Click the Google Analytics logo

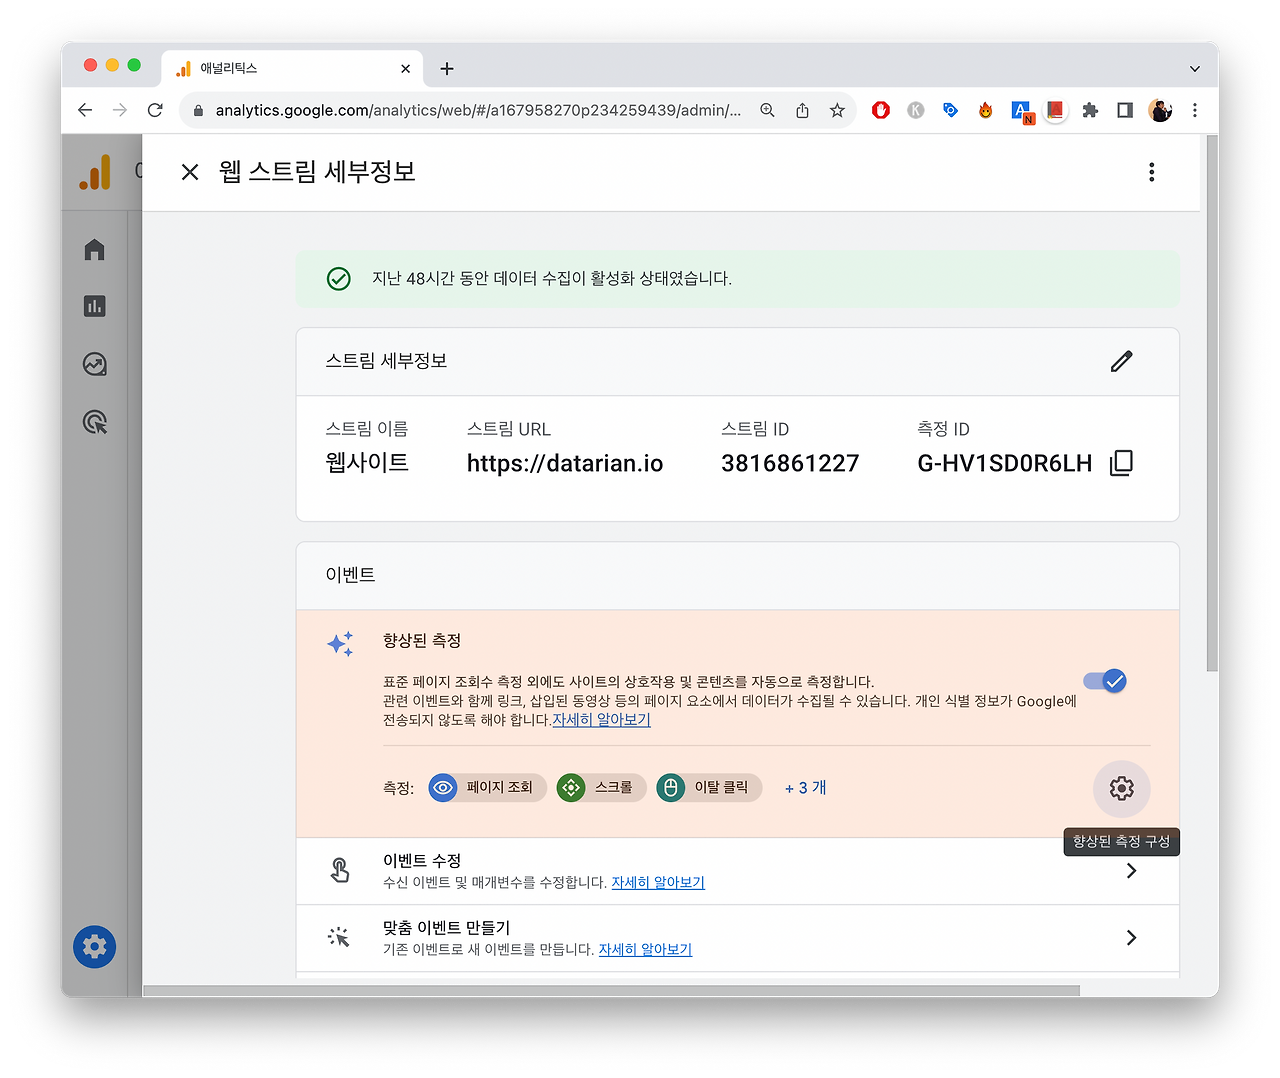tap(95, 172)
